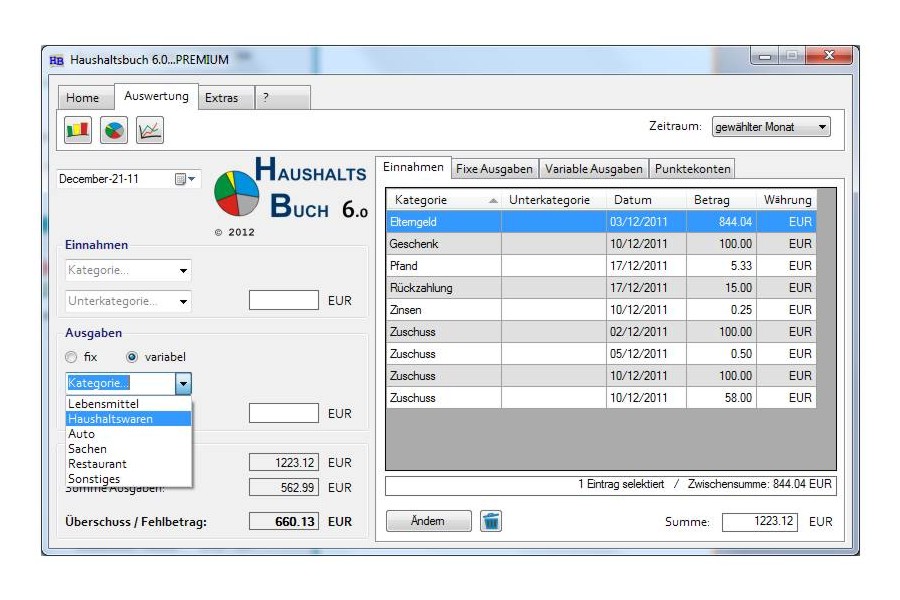Screen dimensions: 900x600
Task: Open the Zeitraum dropdown
Action: click(x=770, y=127)
